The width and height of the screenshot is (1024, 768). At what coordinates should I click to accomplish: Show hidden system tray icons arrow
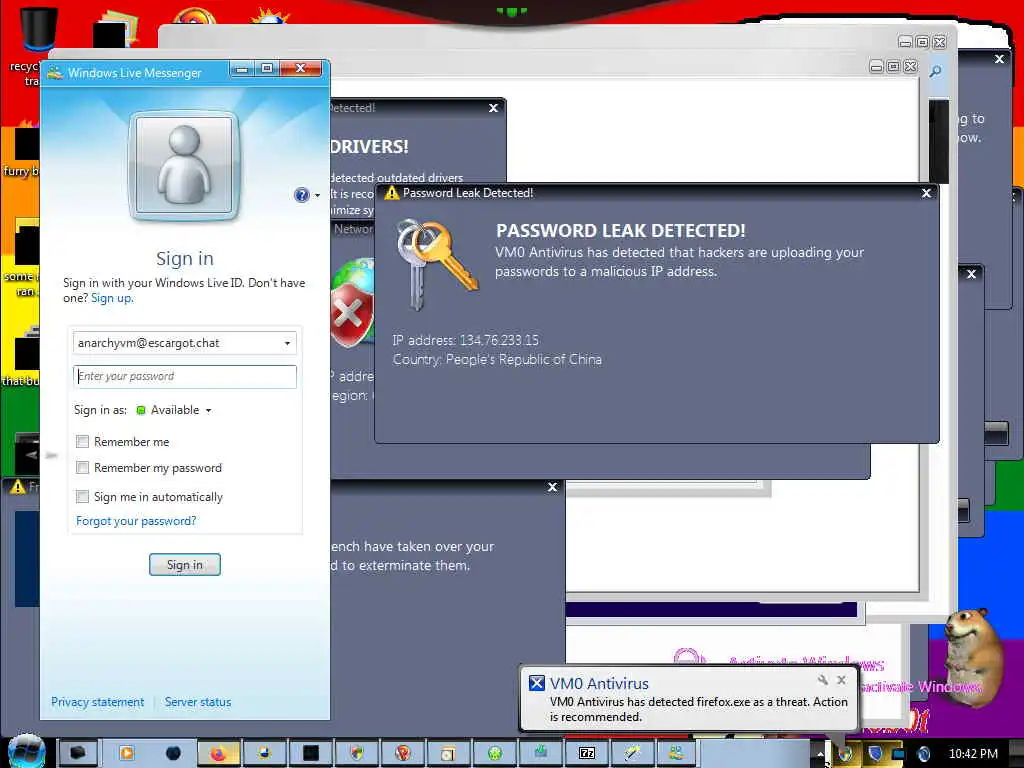[x=820, y=754]
